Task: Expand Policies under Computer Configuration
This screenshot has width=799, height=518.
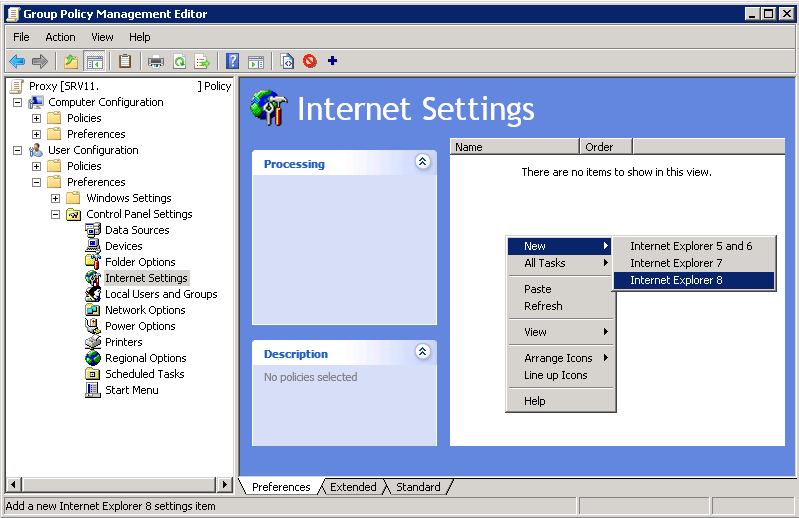Action: coord(36,119)
